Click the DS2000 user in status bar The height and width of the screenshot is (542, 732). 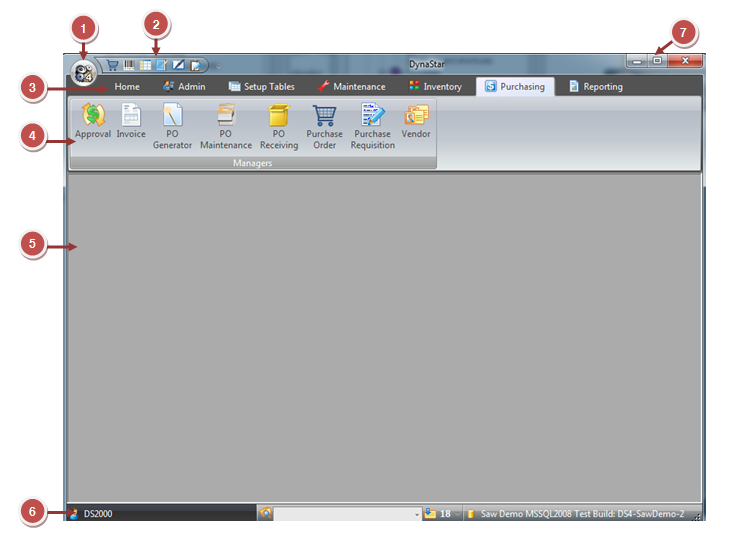[x=97, y=514]
